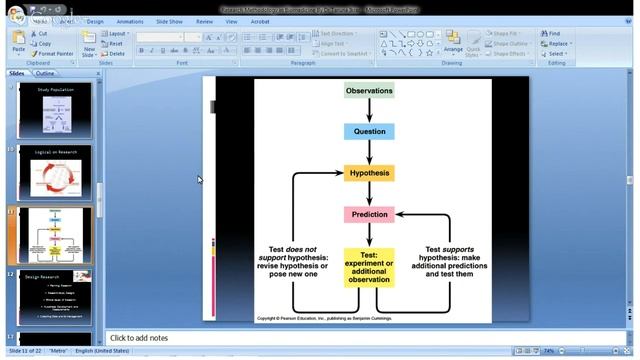The height and width of the screenshot is (360, 640).
Task: Open the Replace dropdown arrow
Action: coord(571,44)
